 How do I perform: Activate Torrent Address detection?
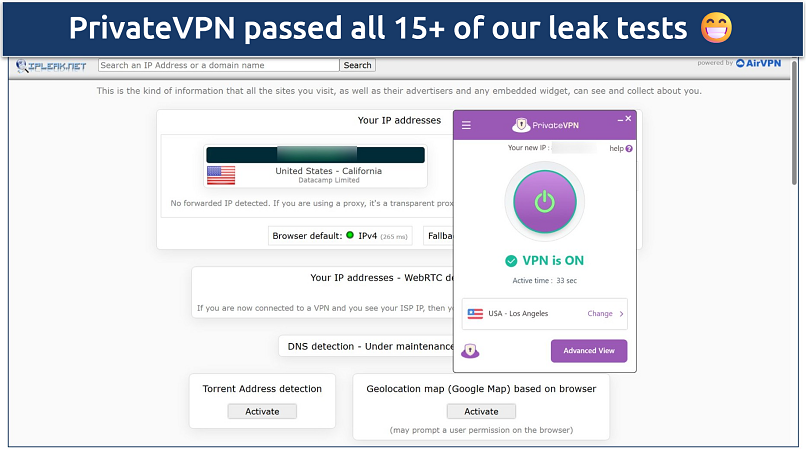point(262,411)
